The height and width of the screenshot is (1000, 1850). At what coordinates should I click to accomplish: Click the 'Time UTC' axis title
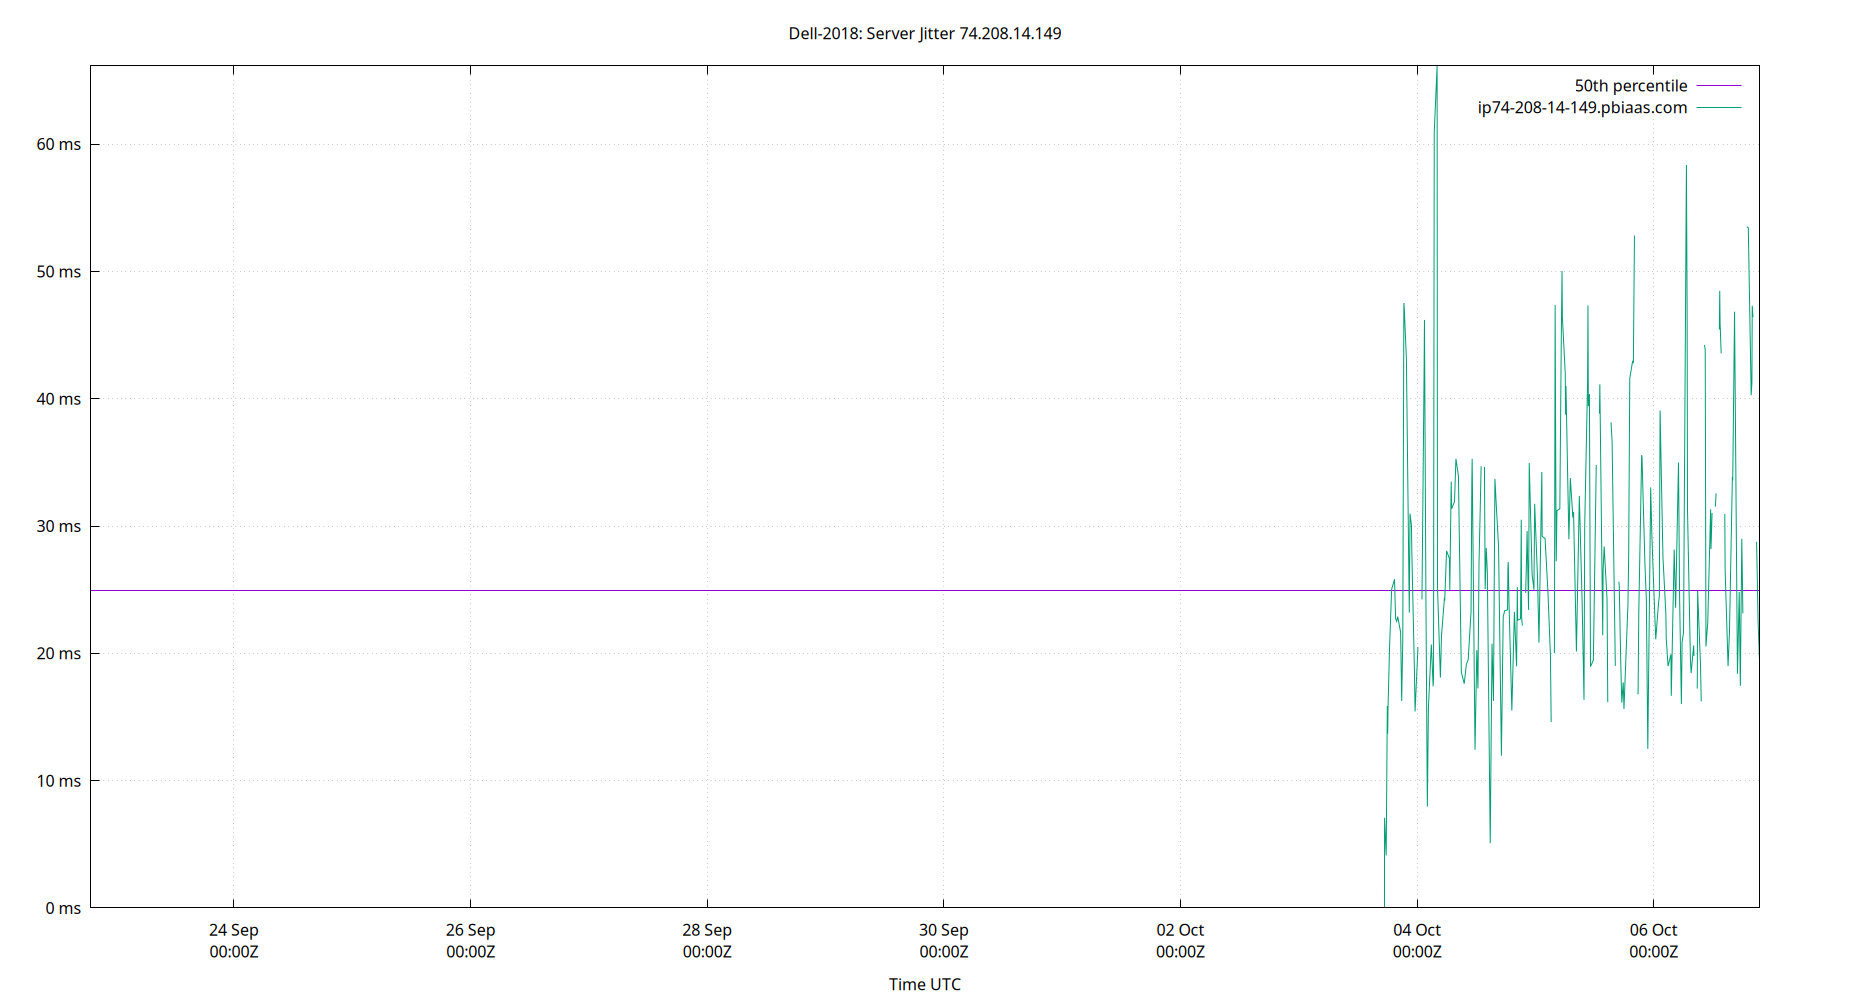coord(925,984)
